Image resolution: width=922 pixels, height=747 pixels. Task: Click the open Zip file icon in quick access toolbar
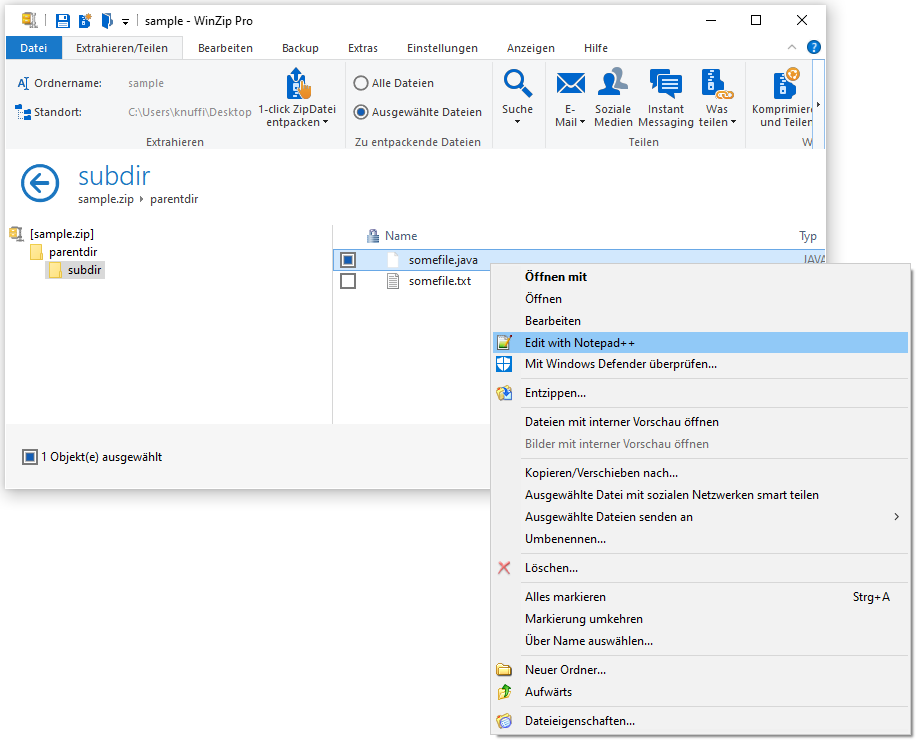click(106, 21)
